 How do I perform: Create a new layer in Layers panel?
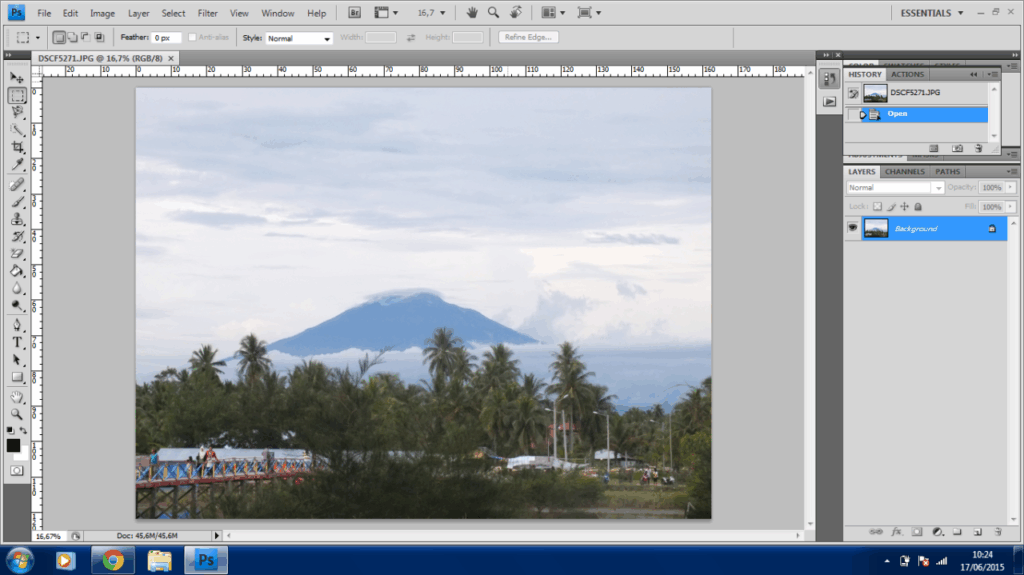[x=978, y=532]
